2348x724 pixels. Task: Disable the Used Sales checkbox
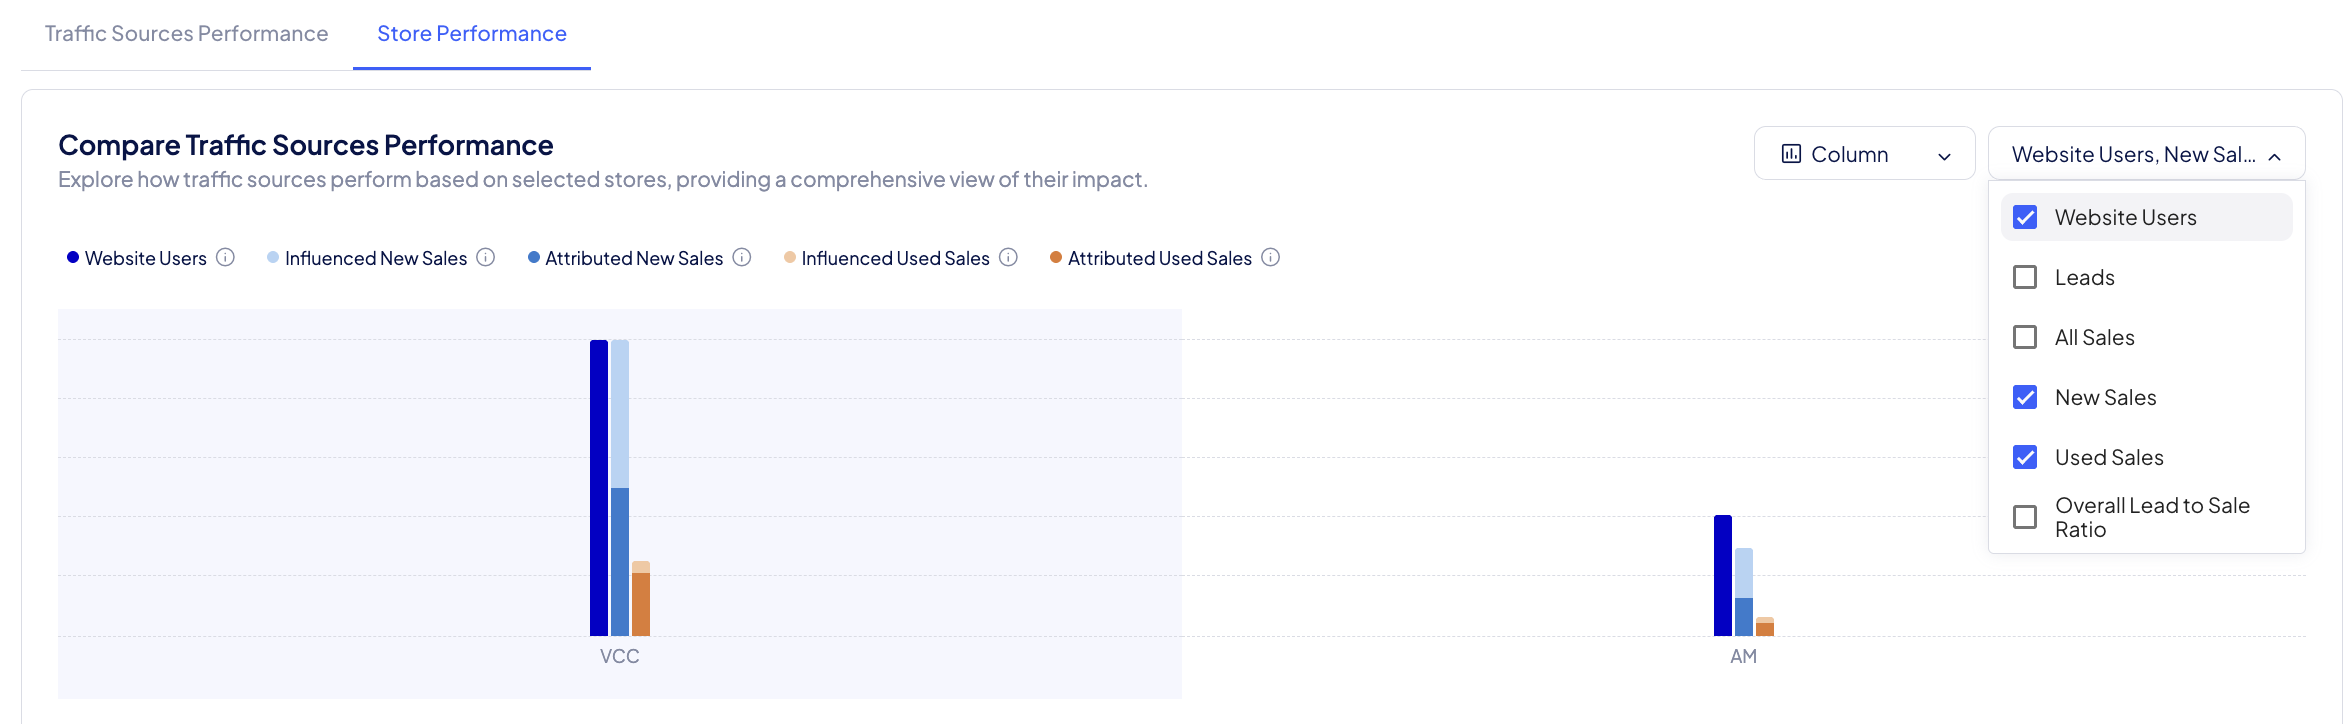(x=2025, y=457)
